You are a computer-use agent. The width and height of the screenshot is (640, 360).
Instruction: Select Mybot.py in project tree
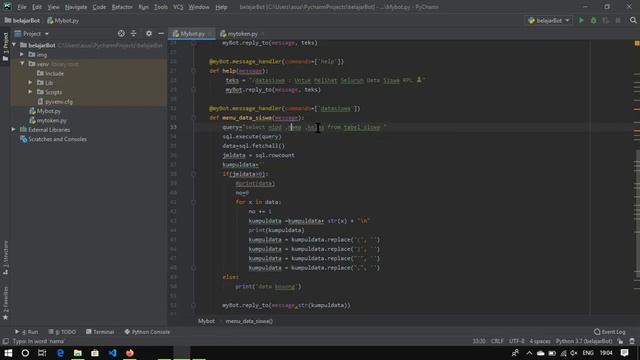point(45,111)
